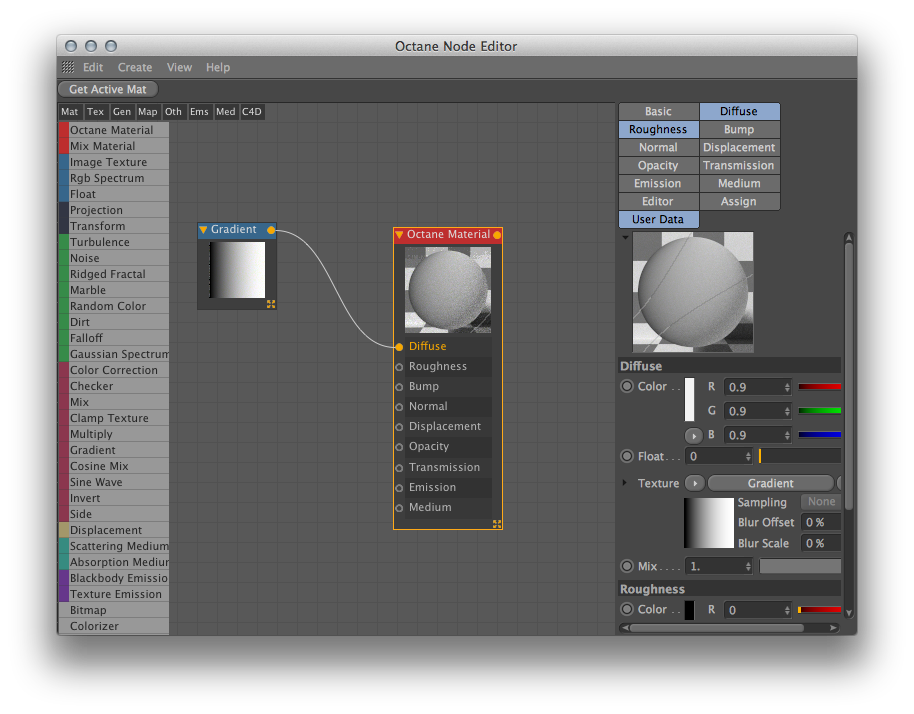This screenshot has width=914, height=714.
Task: Collapse the Gradient node with its triangle
Action: coord(203,230)
